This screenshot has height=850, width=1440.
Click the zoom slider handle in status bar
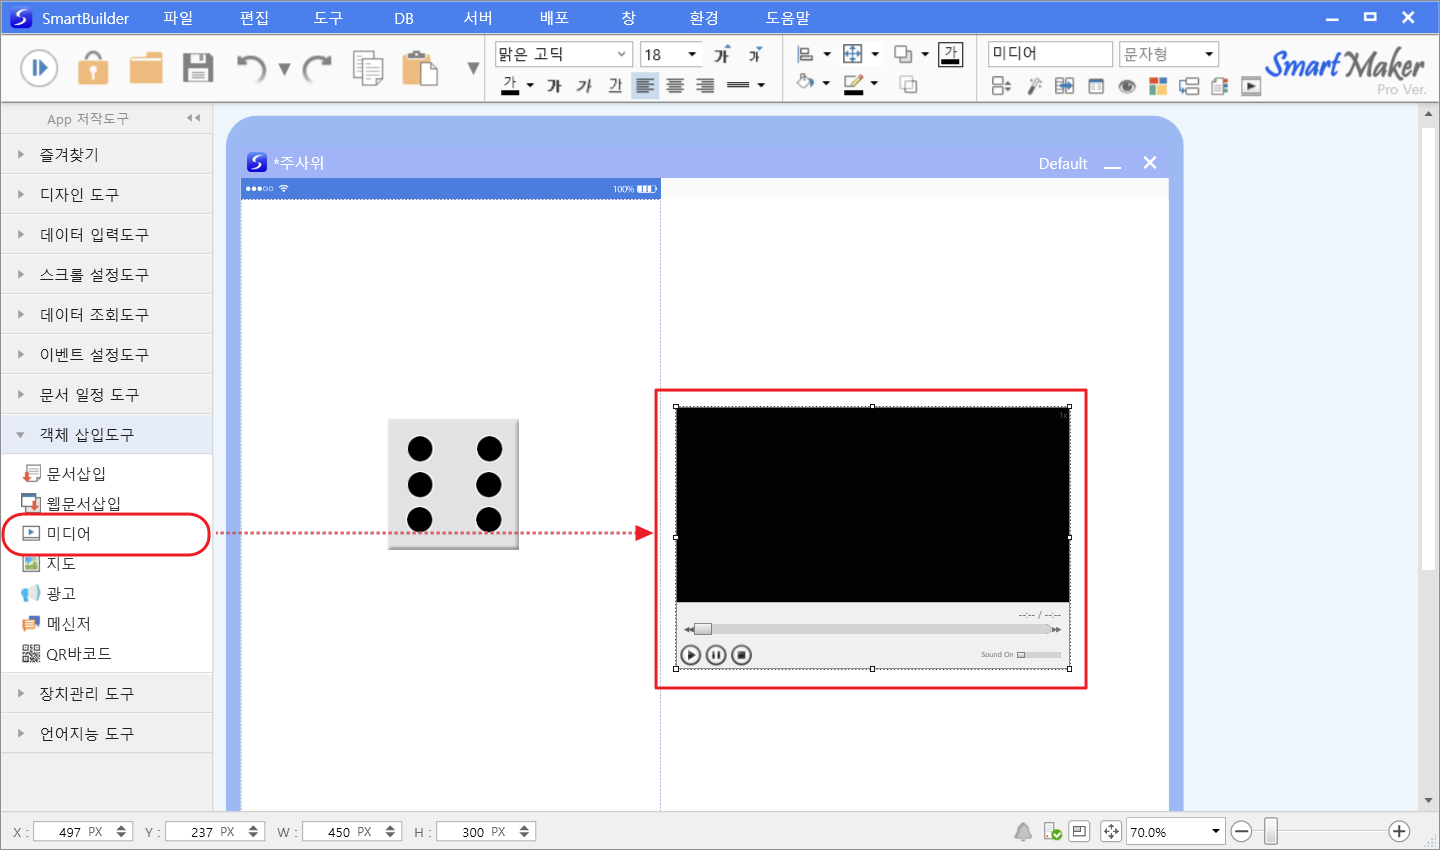tap(1270, 831)
